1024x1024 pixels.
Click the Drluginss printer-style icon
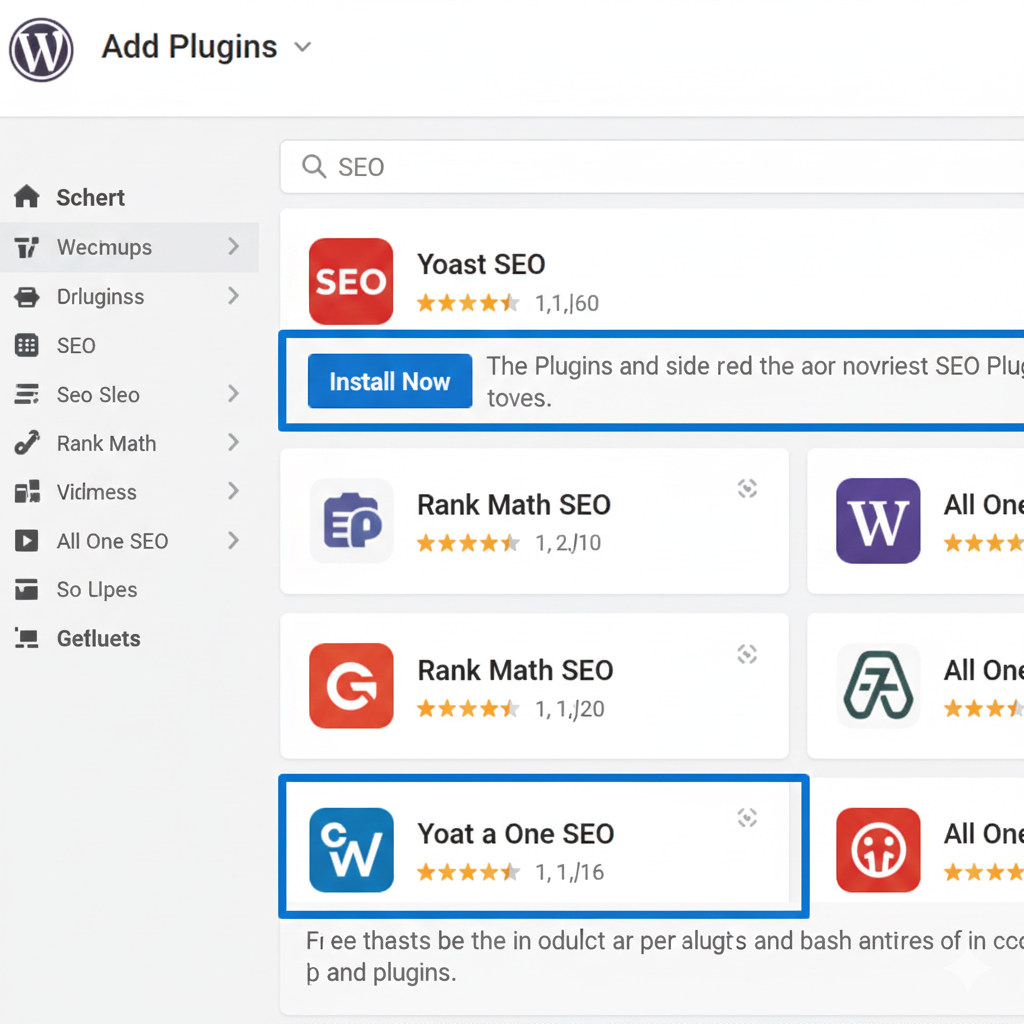[27, 296]
